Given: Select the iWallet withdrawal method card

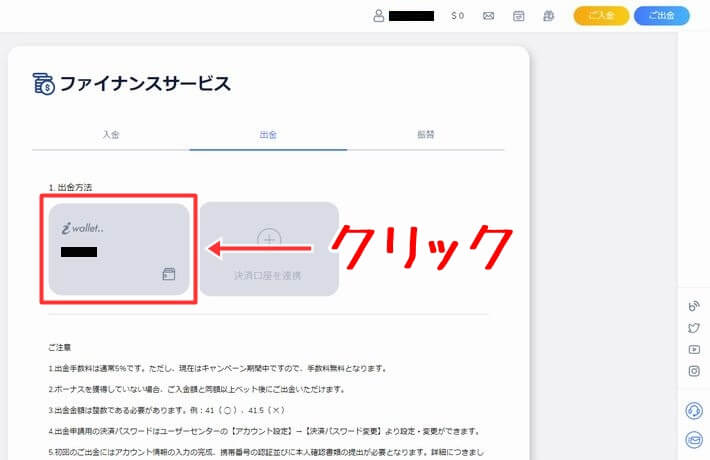Looking at the screenshot, I should tap(119, 249).
